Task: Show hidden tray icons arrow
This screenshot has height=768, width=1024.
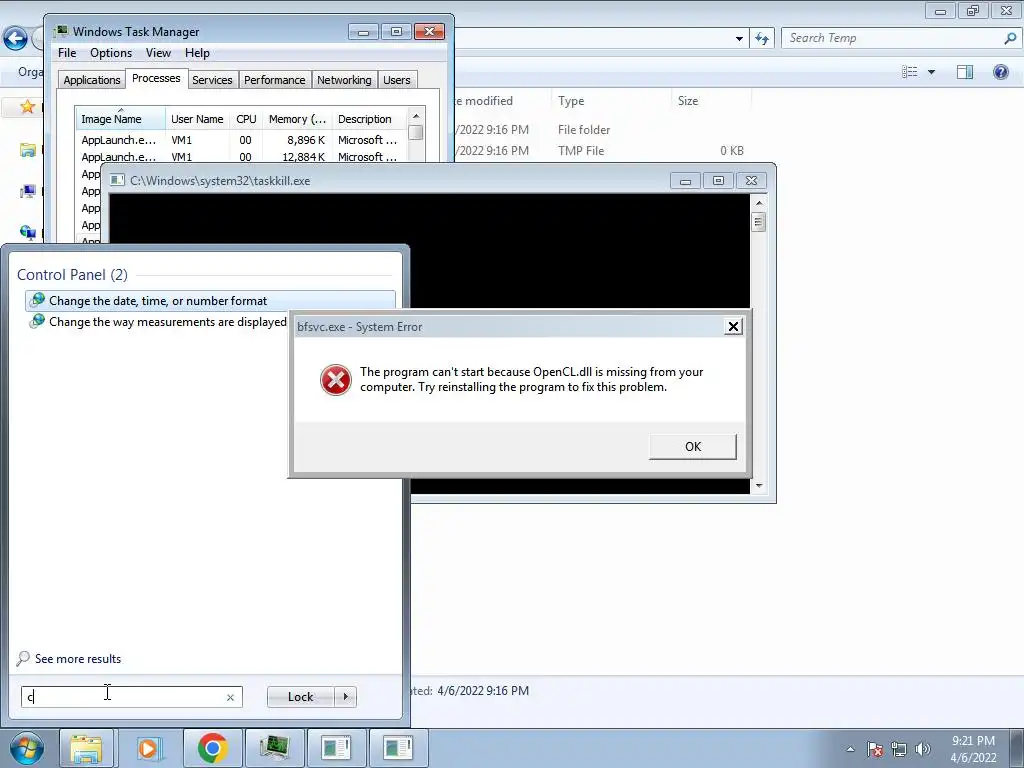Action: pos(850,749)
